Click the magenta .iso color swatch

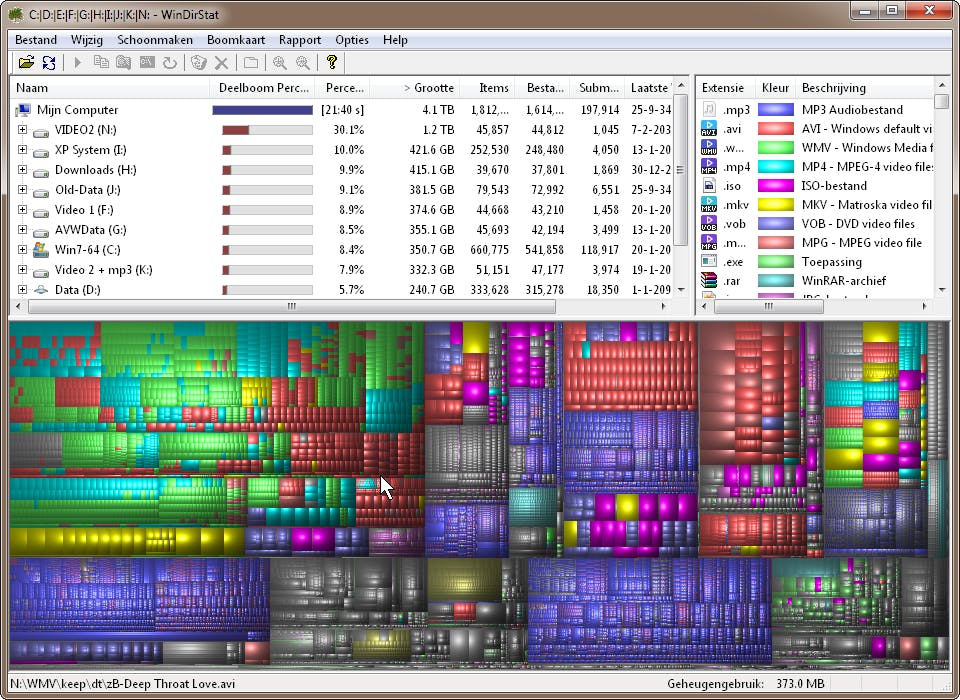pos(775,186)
